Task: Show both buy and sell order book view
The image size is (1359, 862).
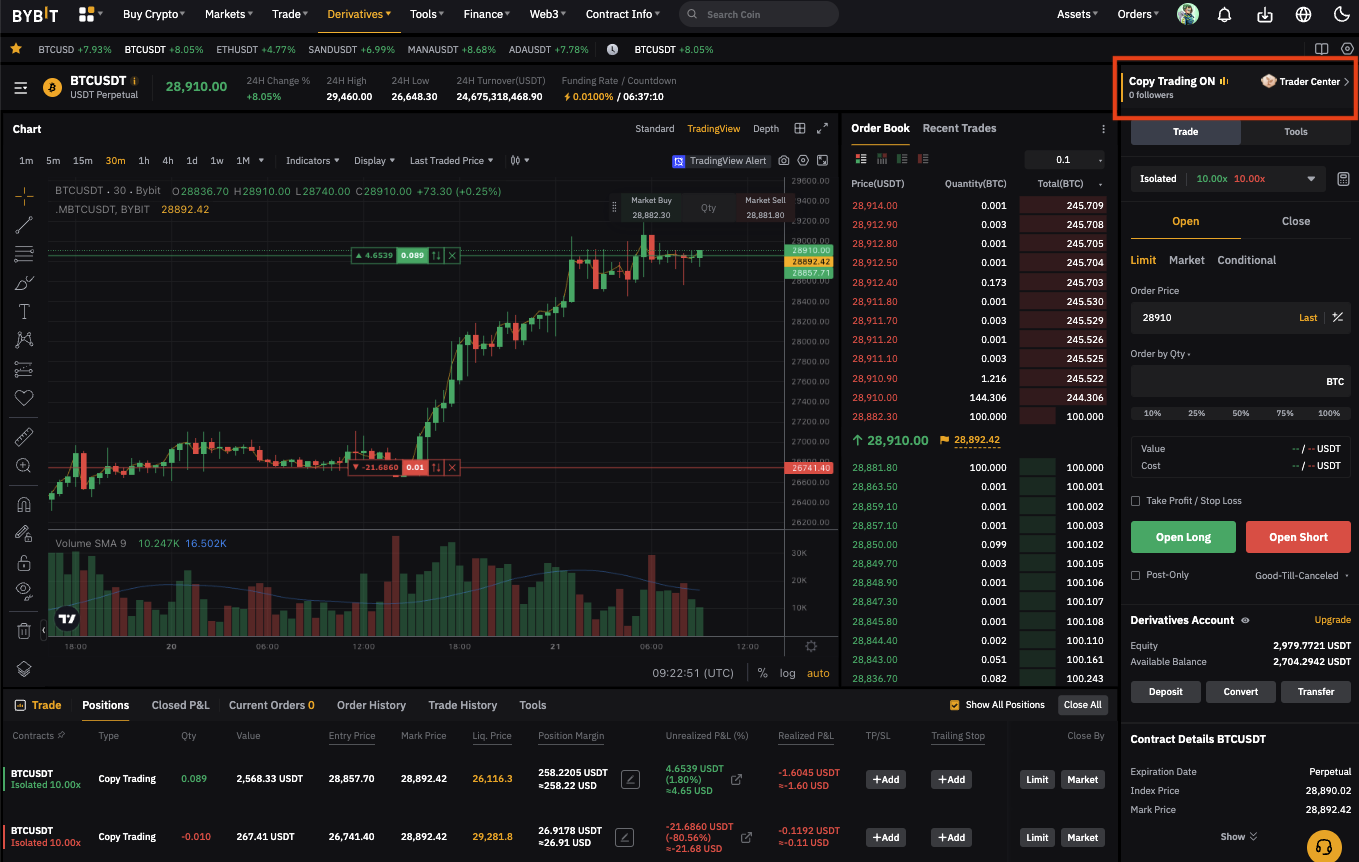Action: point(861,159)
